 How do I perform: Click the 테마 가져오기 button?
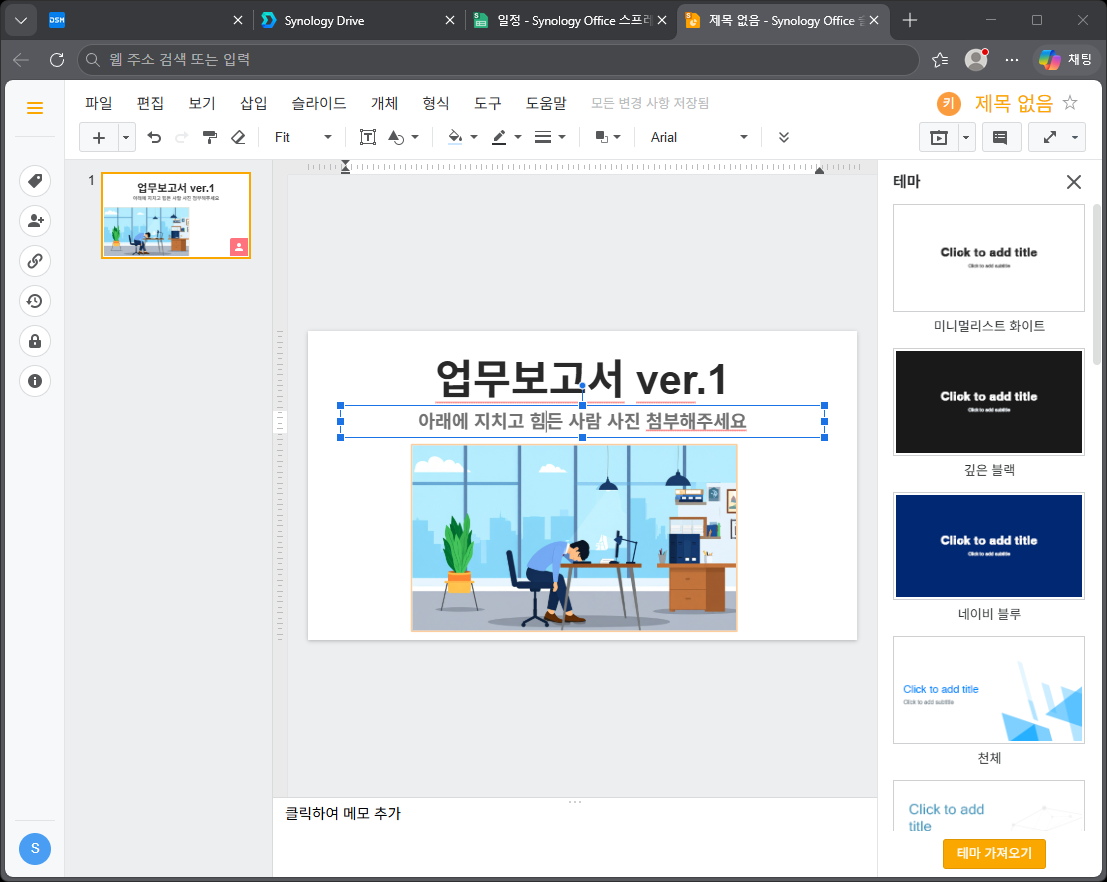tap(994, 853)
